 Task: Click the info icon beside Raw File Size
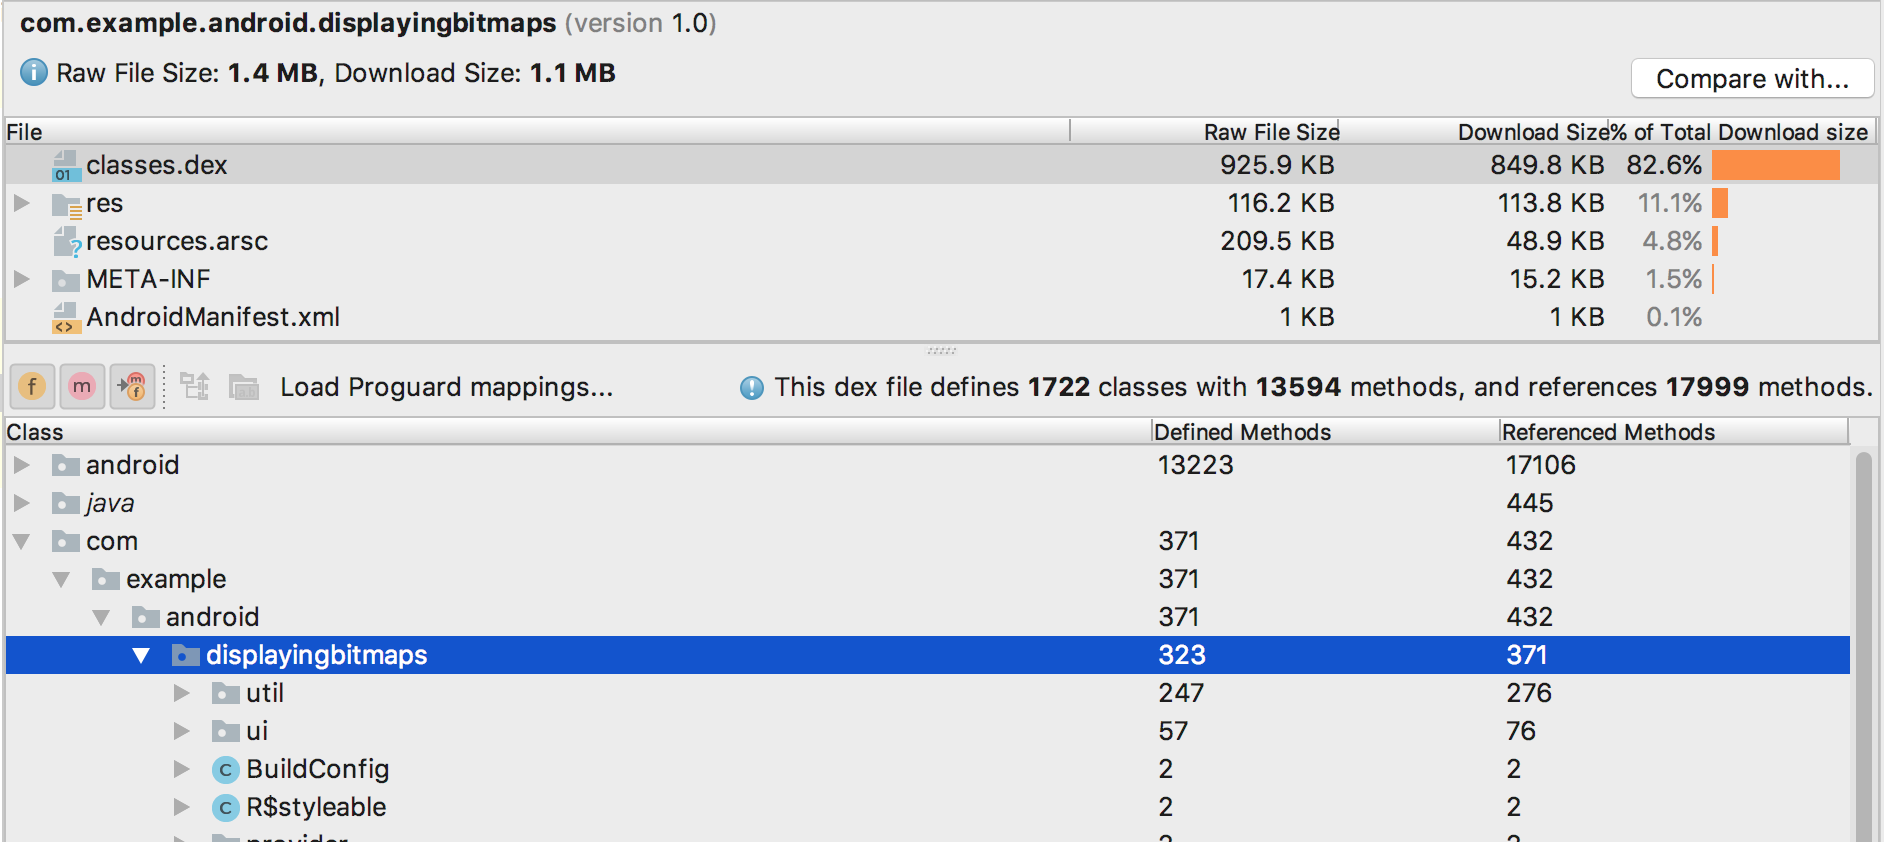[34, 73]
